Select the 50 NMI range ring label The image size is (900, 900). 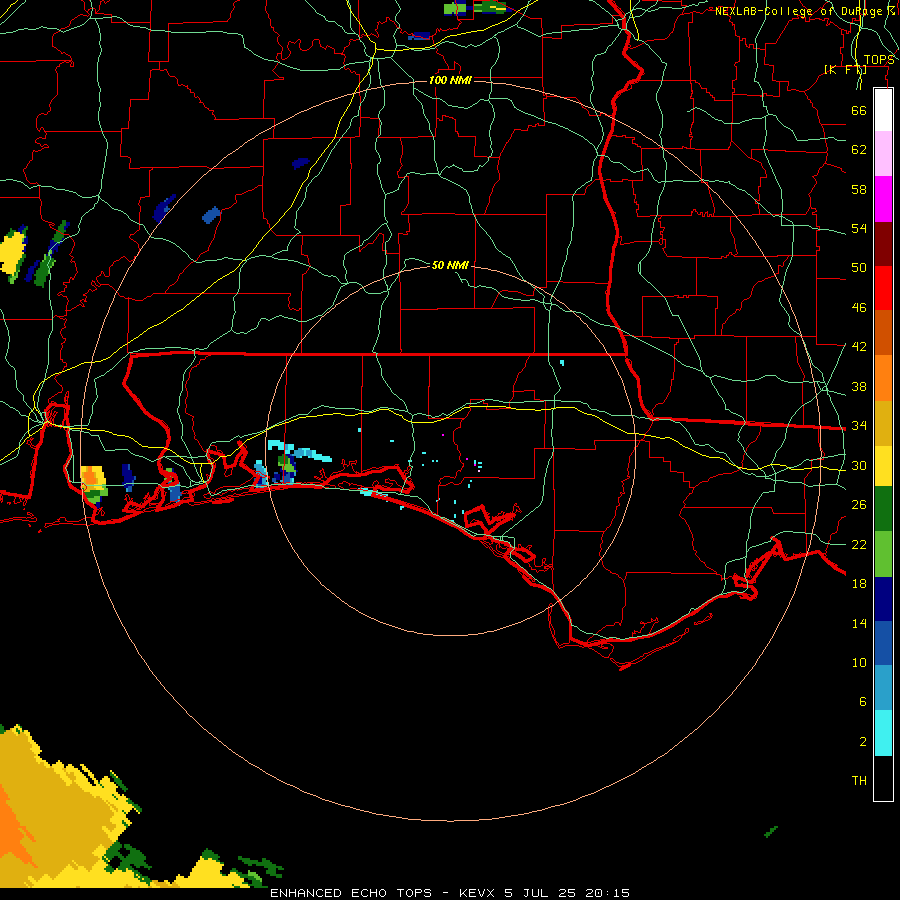(x=450, y=265)
